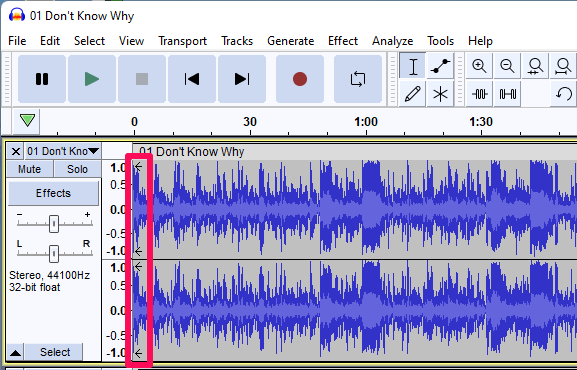
Task: Fit selection to width zoom icon
Action: (535, 66)
